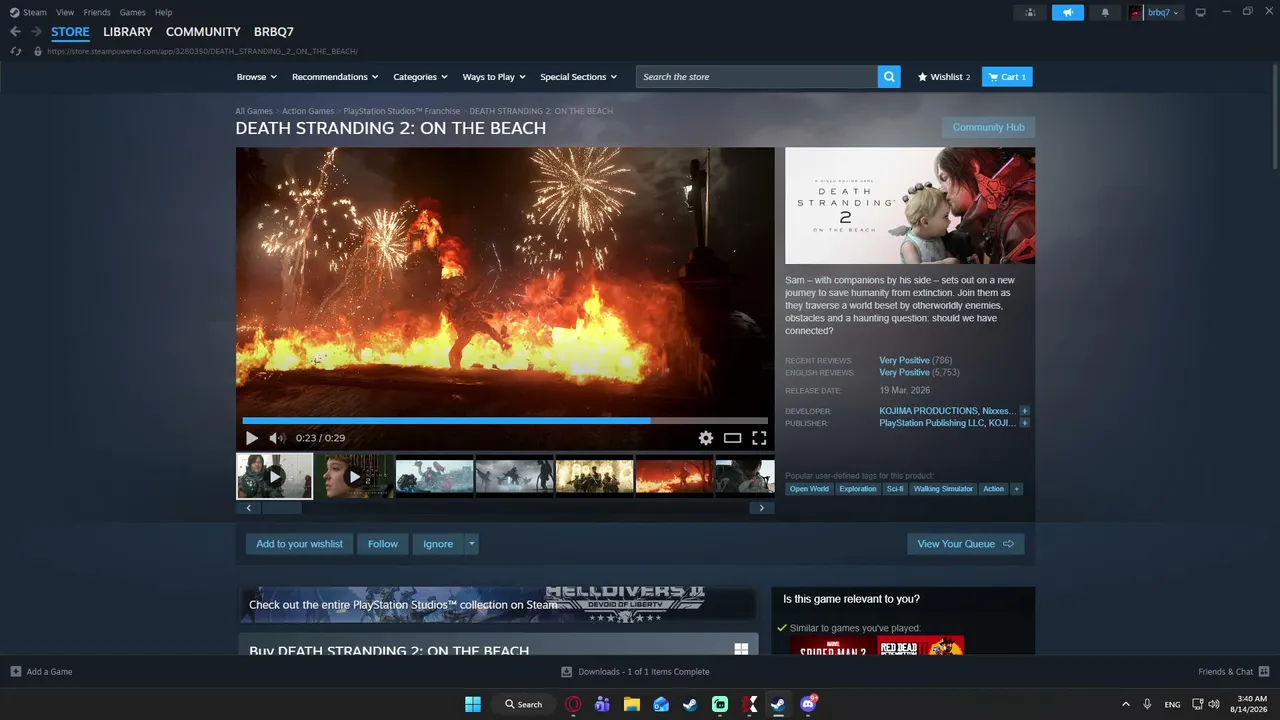Open the Games menu
The height and width of the screenshot is (720, 1280).
(132, 12)
